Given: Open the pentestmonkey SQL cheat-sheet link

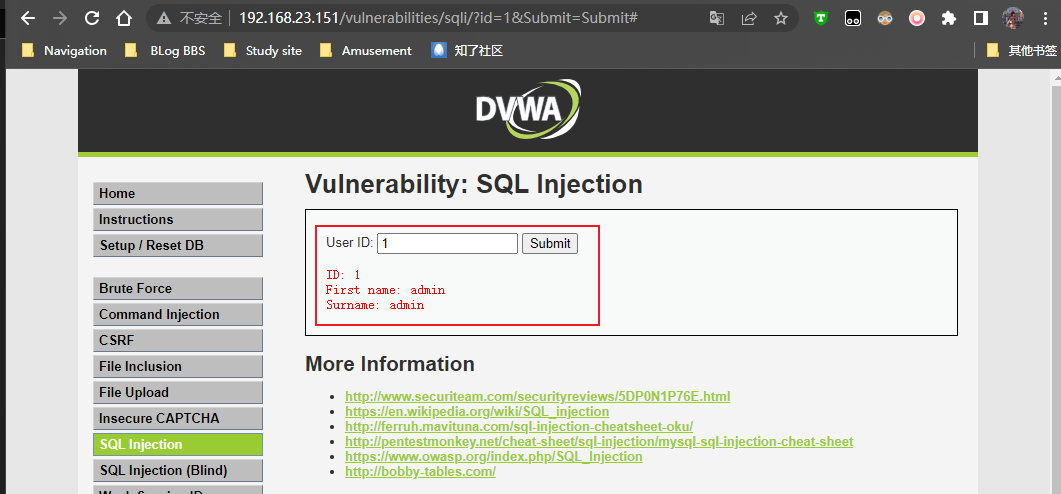Looking at the screenshot, I should [598, 441].
